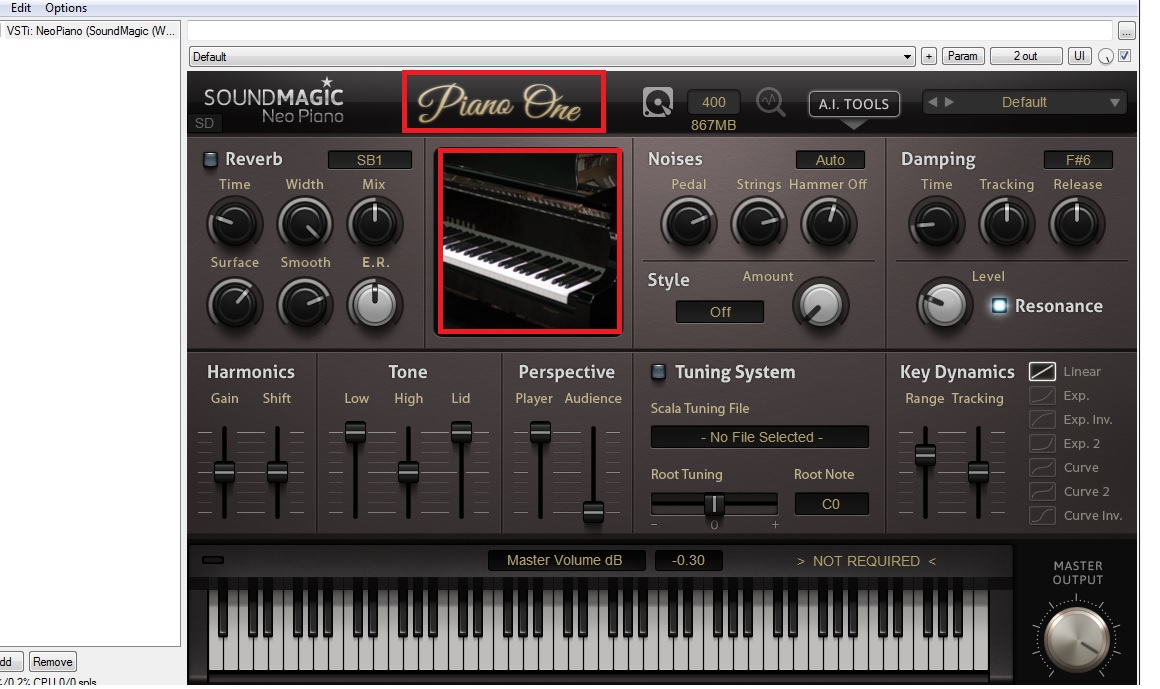Click the Style Amount knob
This screenshot has width=1160, height=689.
820,304
